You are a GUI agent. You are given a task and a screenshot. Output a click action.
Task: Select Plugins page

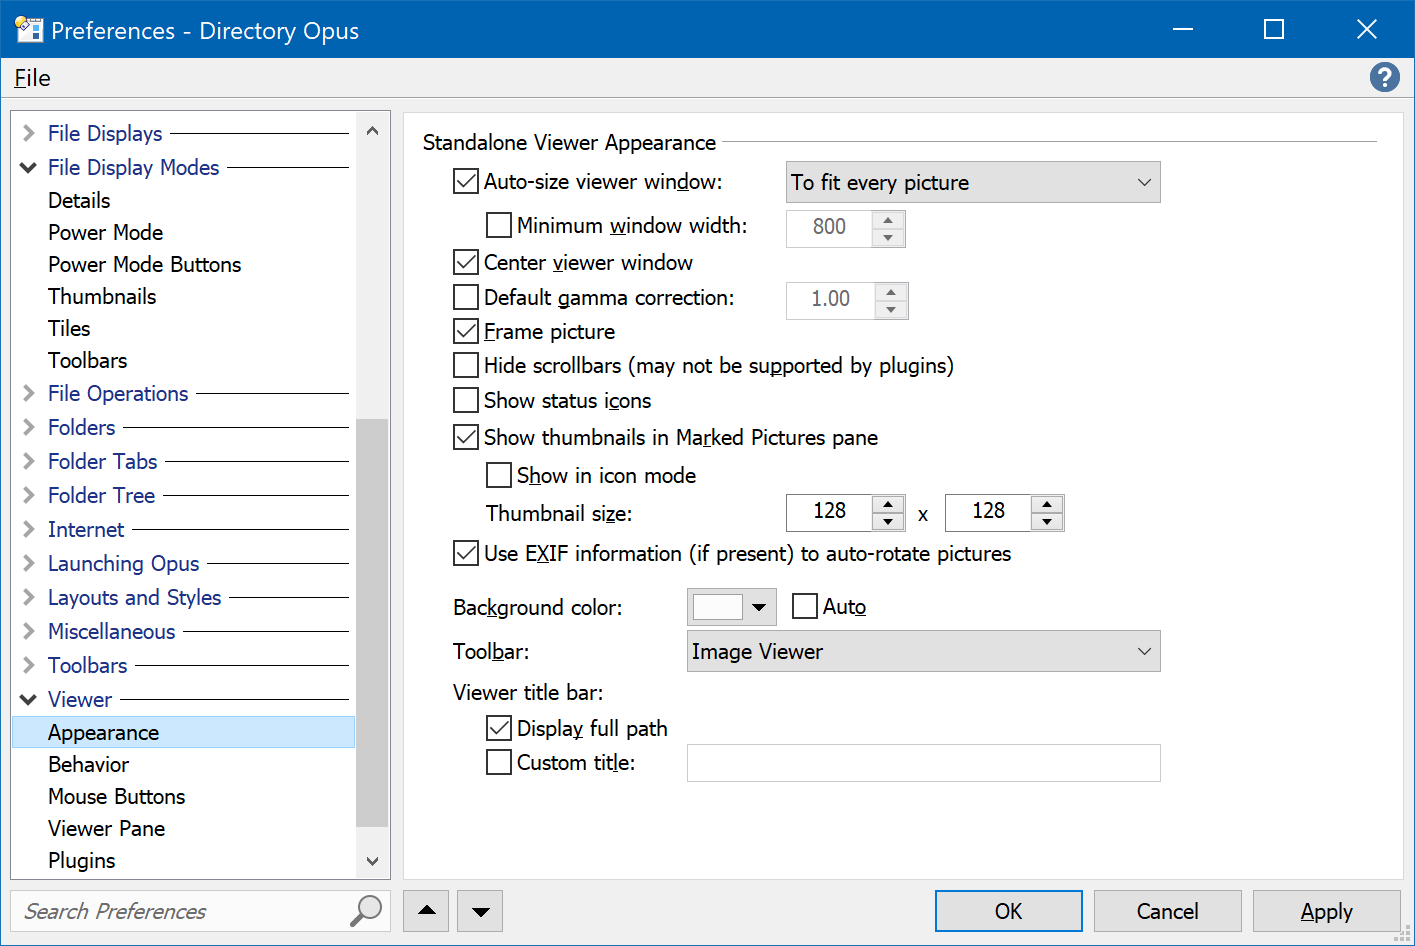[81, 860]
